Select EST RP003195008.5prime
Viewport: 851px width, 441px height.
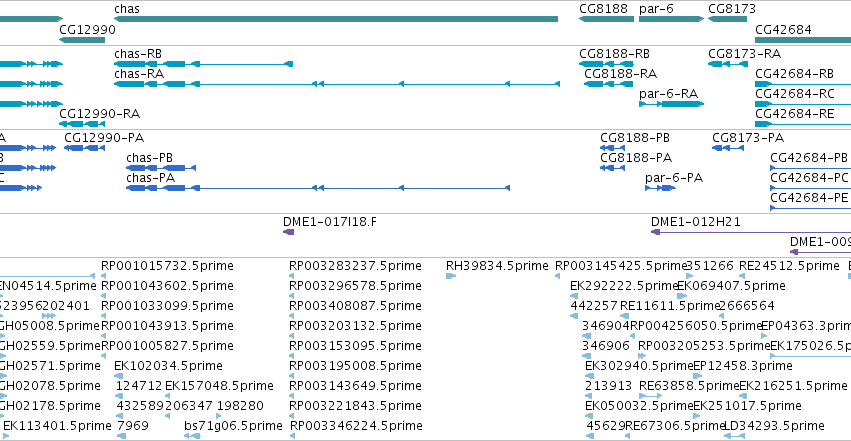coord(355,366)
